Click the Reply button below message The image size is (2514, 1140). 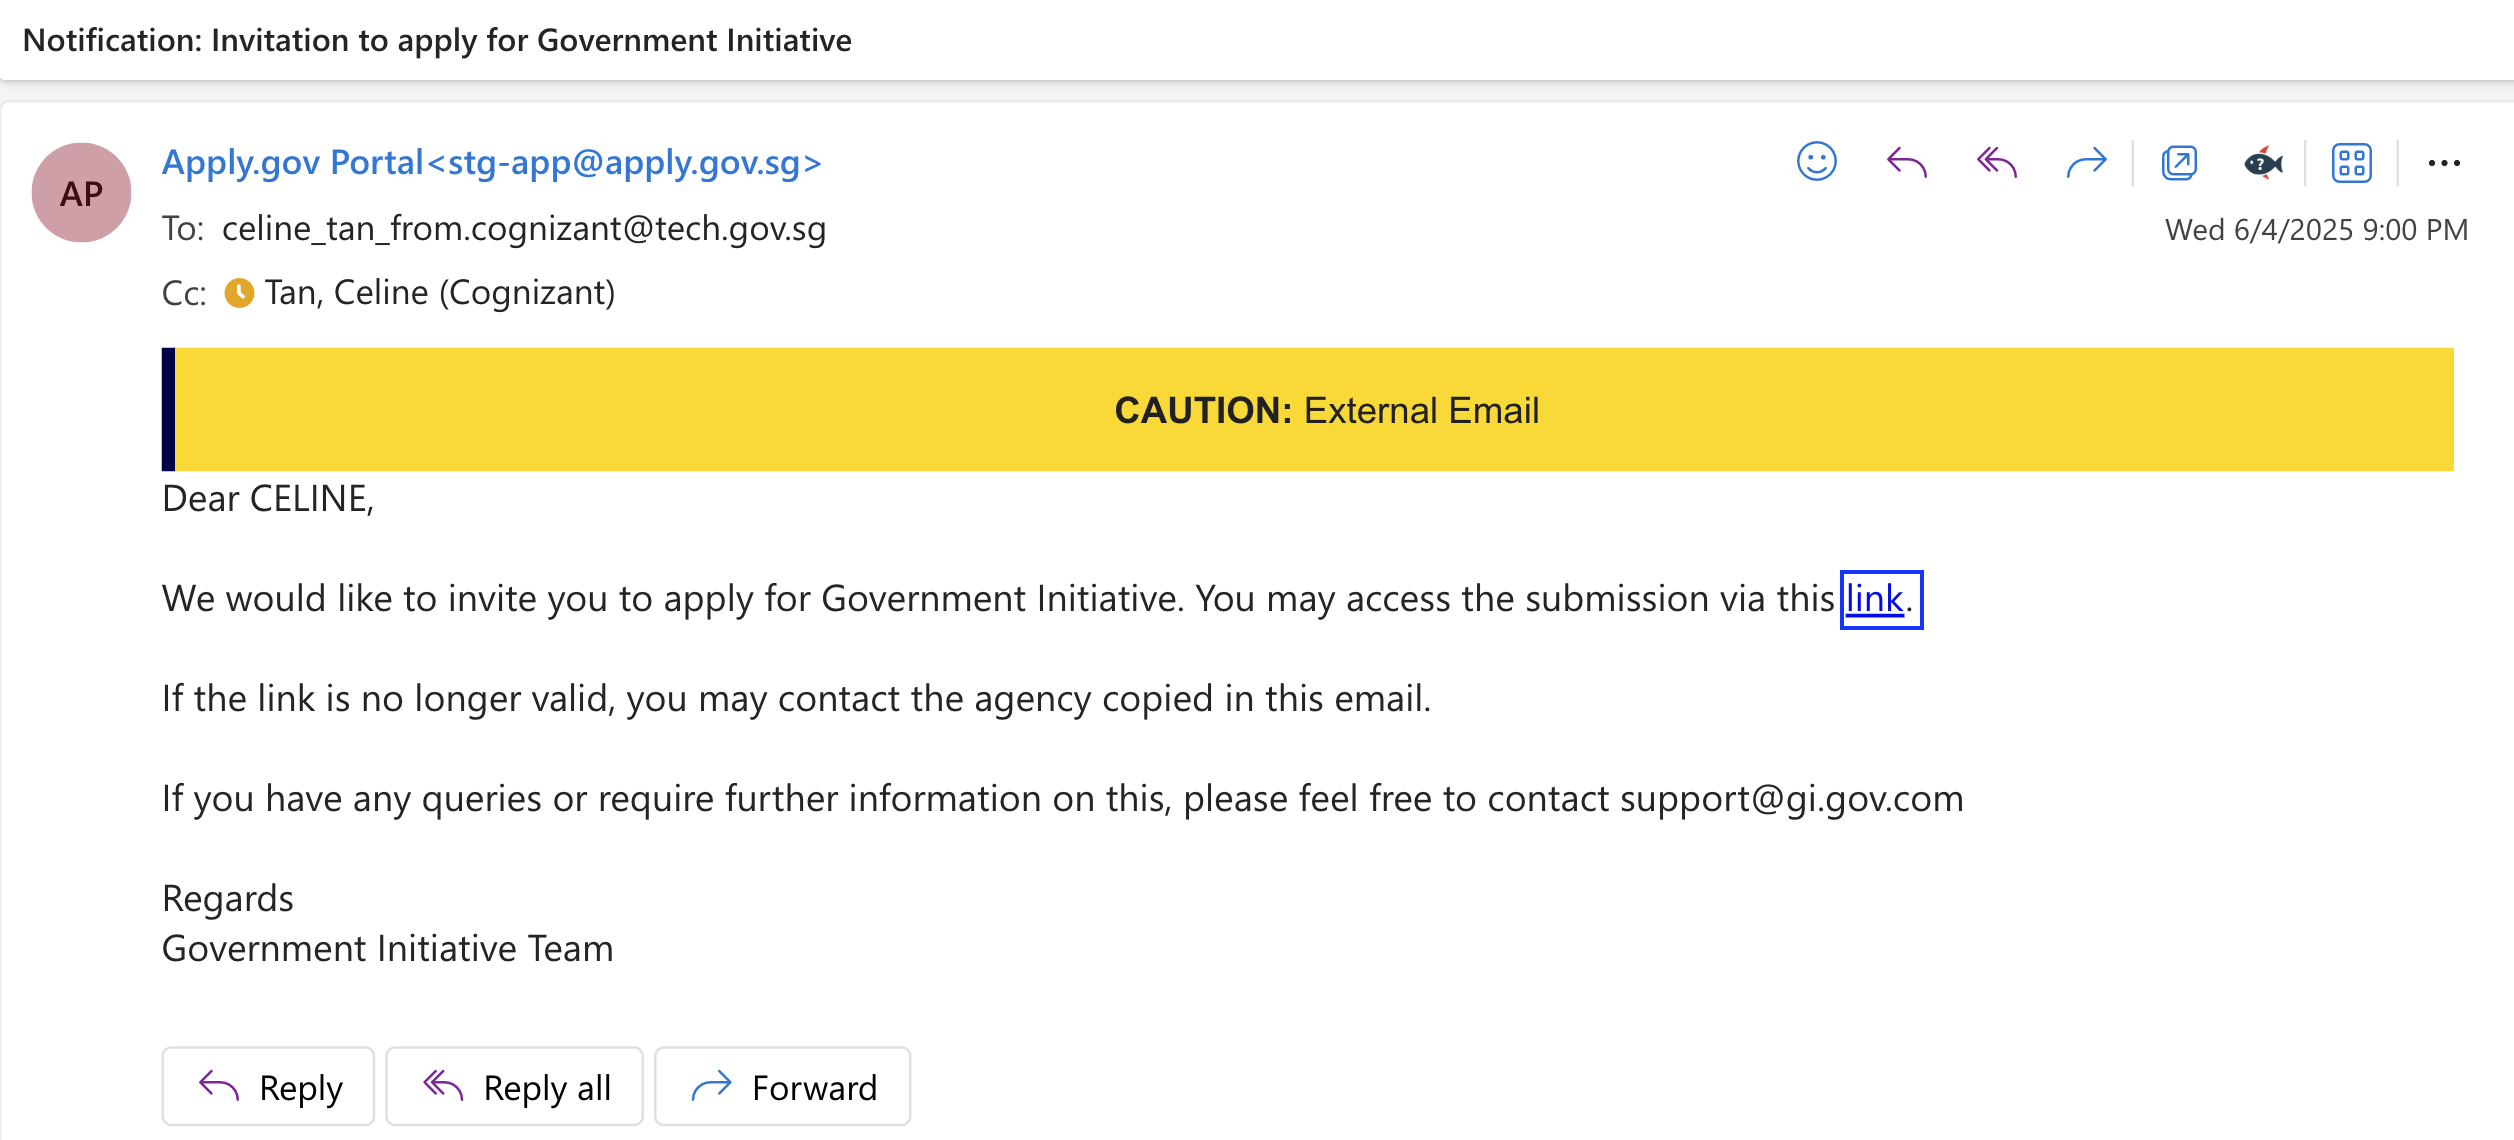[268, 1086]
